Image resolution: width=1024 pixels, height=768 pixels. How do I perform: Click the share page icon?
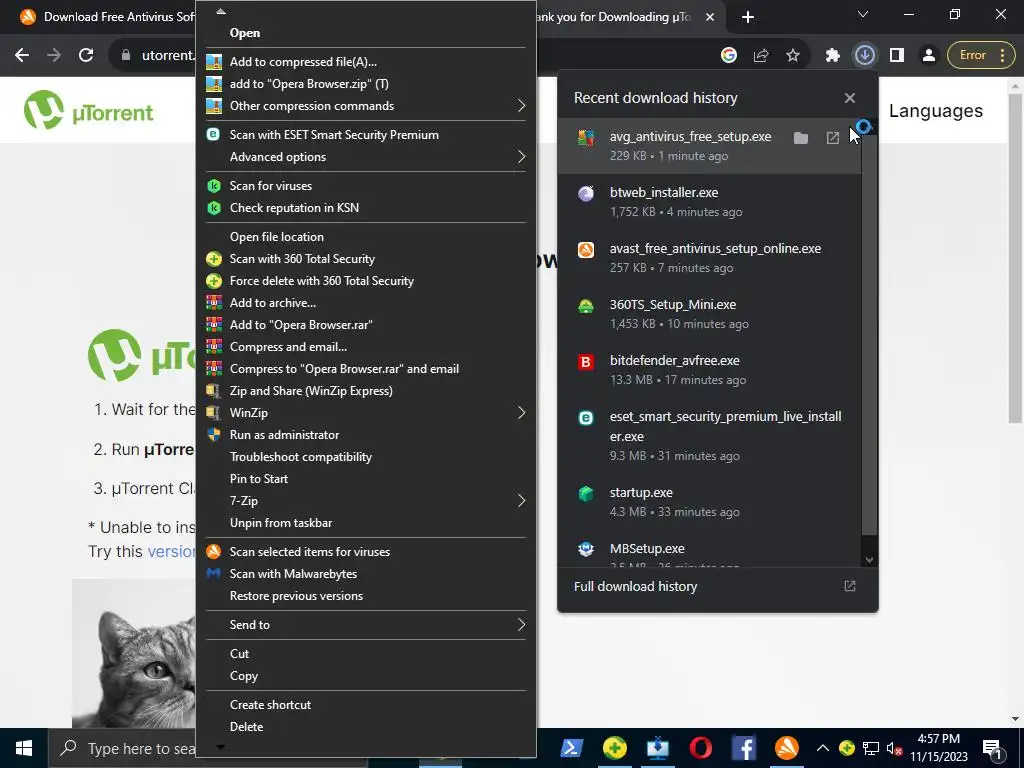click(761, 56)
